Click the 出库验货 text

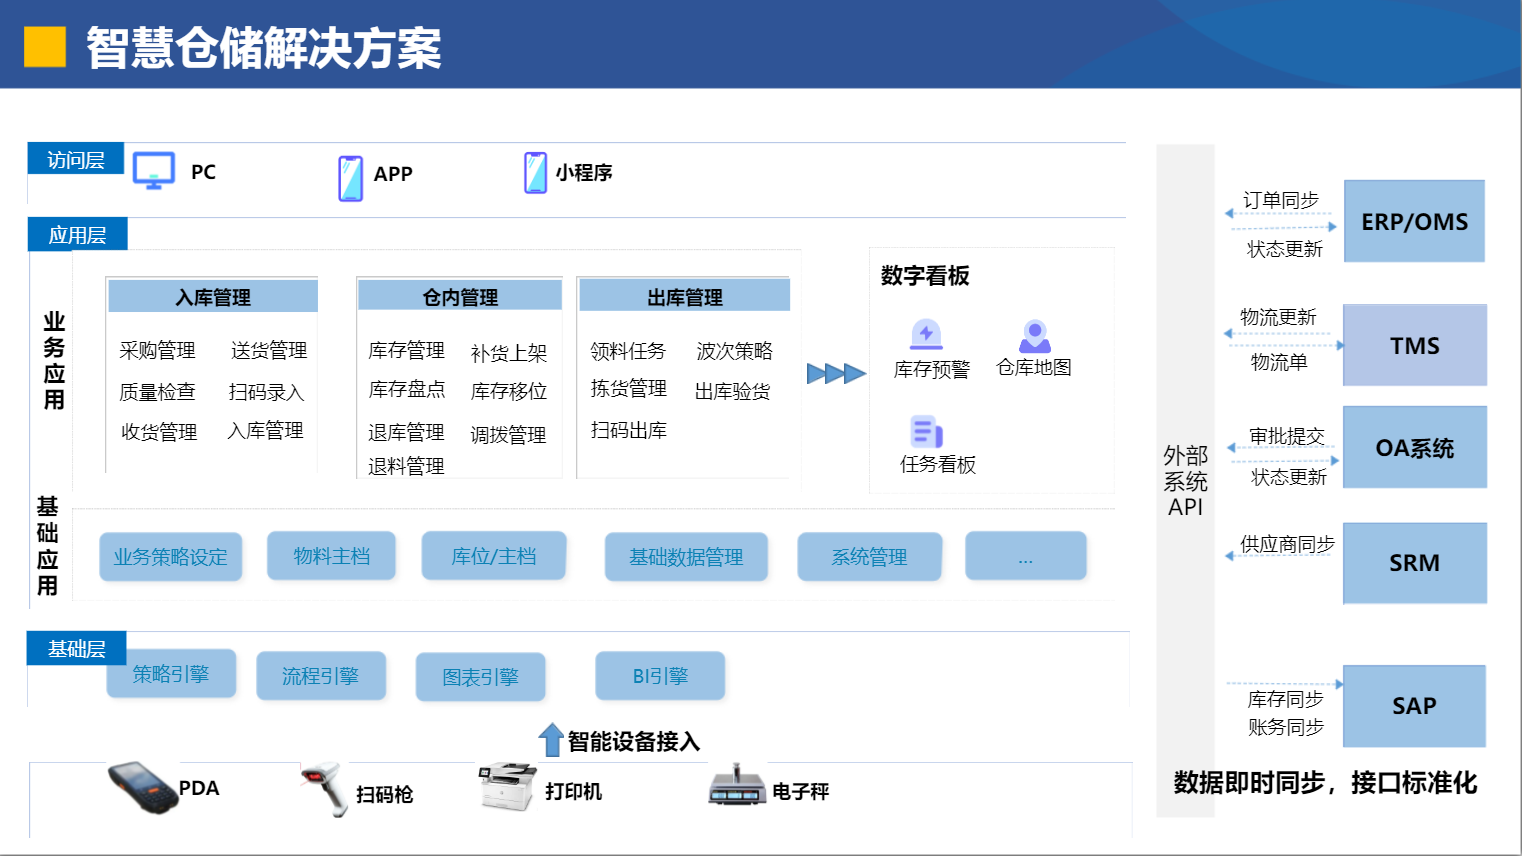click(x=733, y=392)
